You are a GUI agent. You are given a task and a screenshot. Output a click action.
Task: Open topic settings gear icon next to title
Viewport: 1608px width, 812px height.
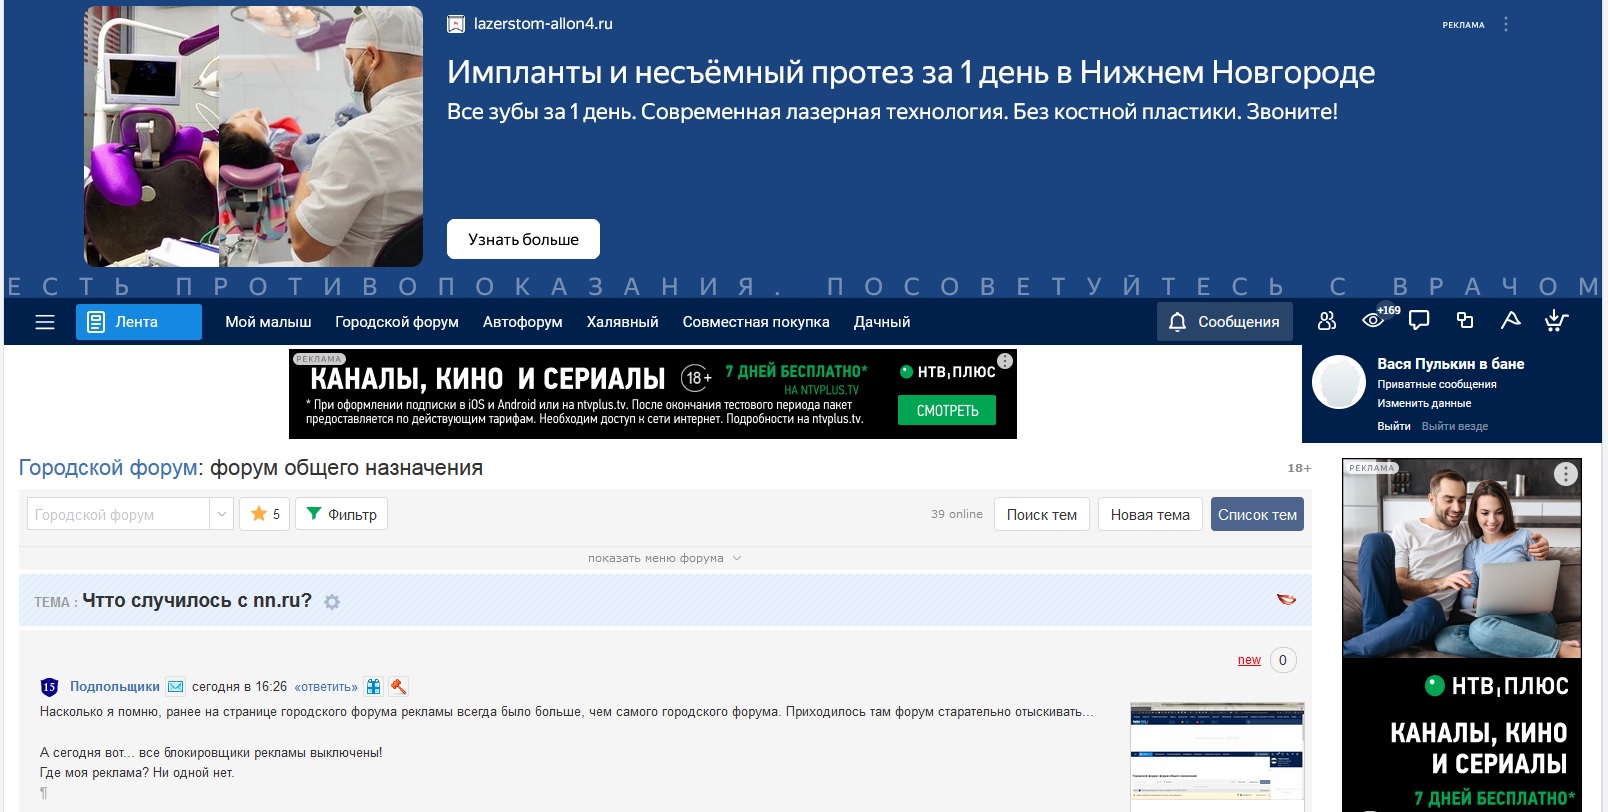pyautogui.click(x=332, y=602)
